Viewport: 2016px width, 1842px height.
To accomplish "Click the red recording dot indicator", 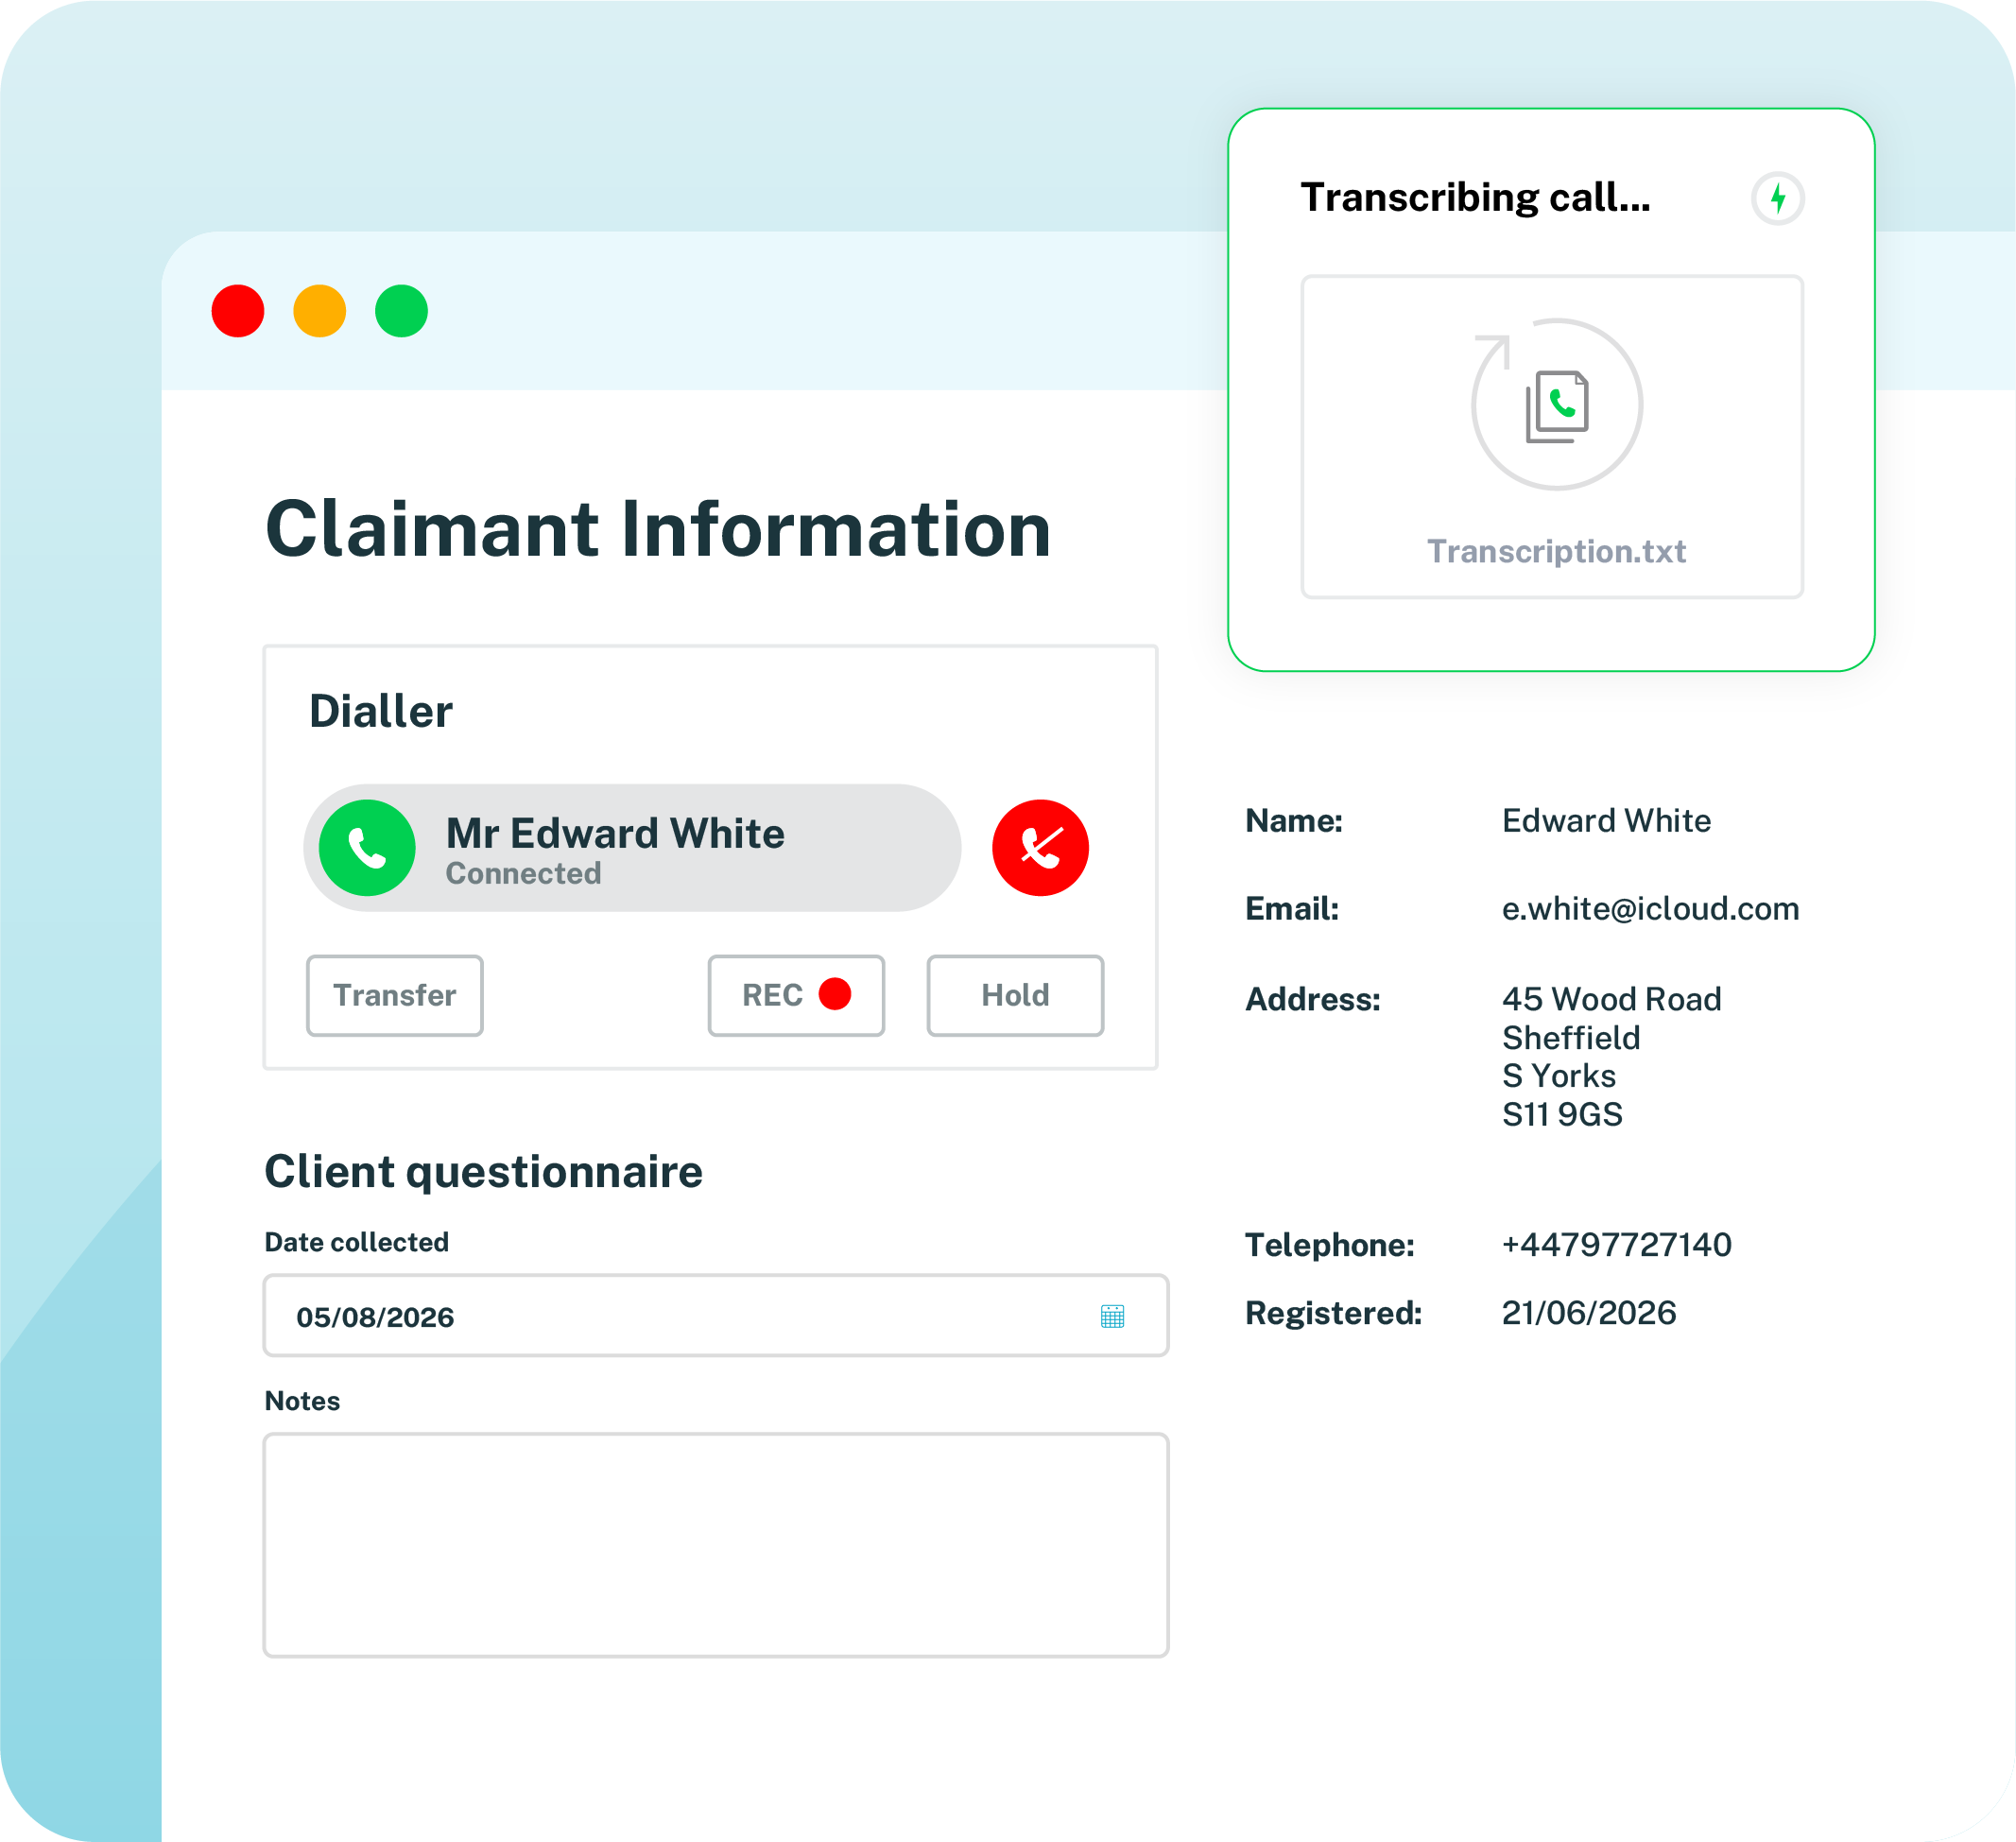I will point(835,994).
